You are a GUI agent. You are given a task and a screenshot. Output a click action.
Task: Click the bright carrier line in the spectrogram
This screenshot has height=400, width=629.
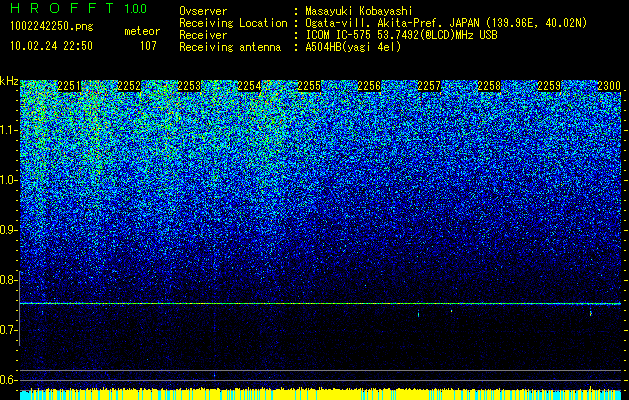pos(320,304)
